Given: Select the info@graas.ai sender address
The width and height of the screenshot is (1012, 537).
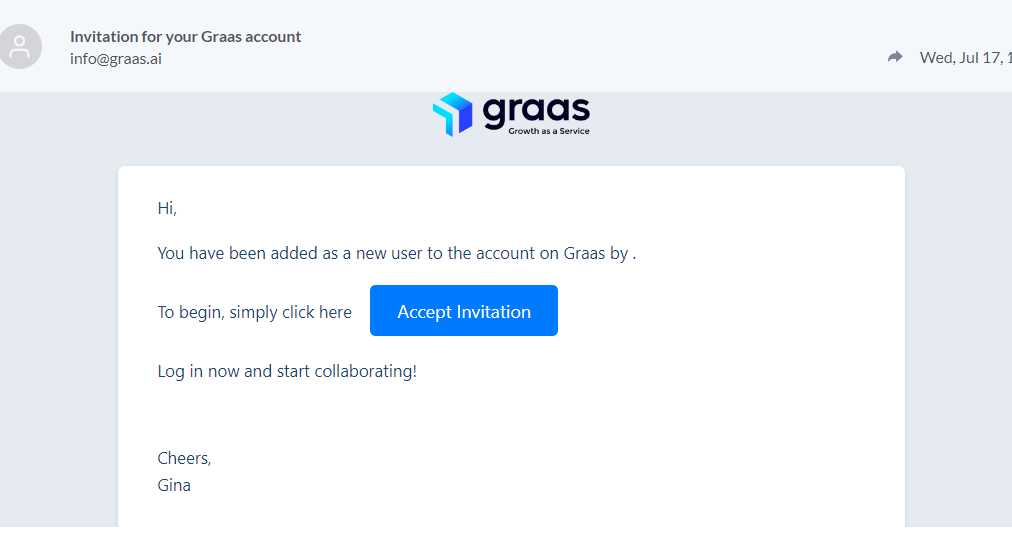Looking at the screenshot, I should pyautogui.click(x=116, y=59).
